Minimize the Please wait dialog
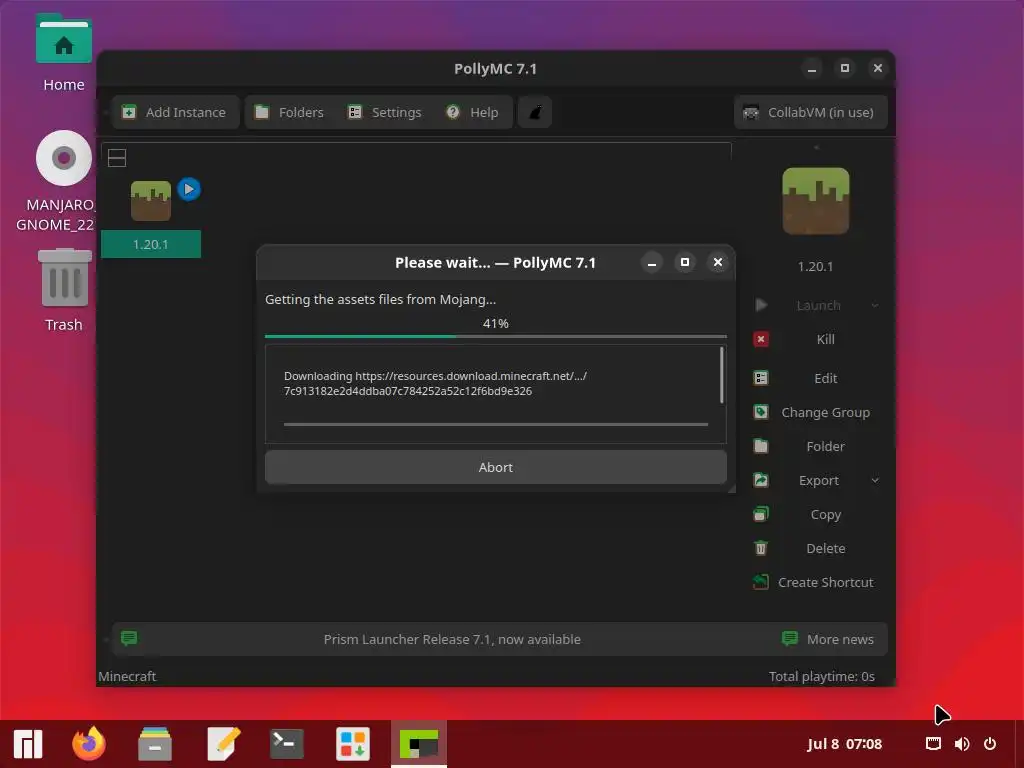The height and width of the screenshot is (768, 1024). pyautogui.click(x=651, y=262)
